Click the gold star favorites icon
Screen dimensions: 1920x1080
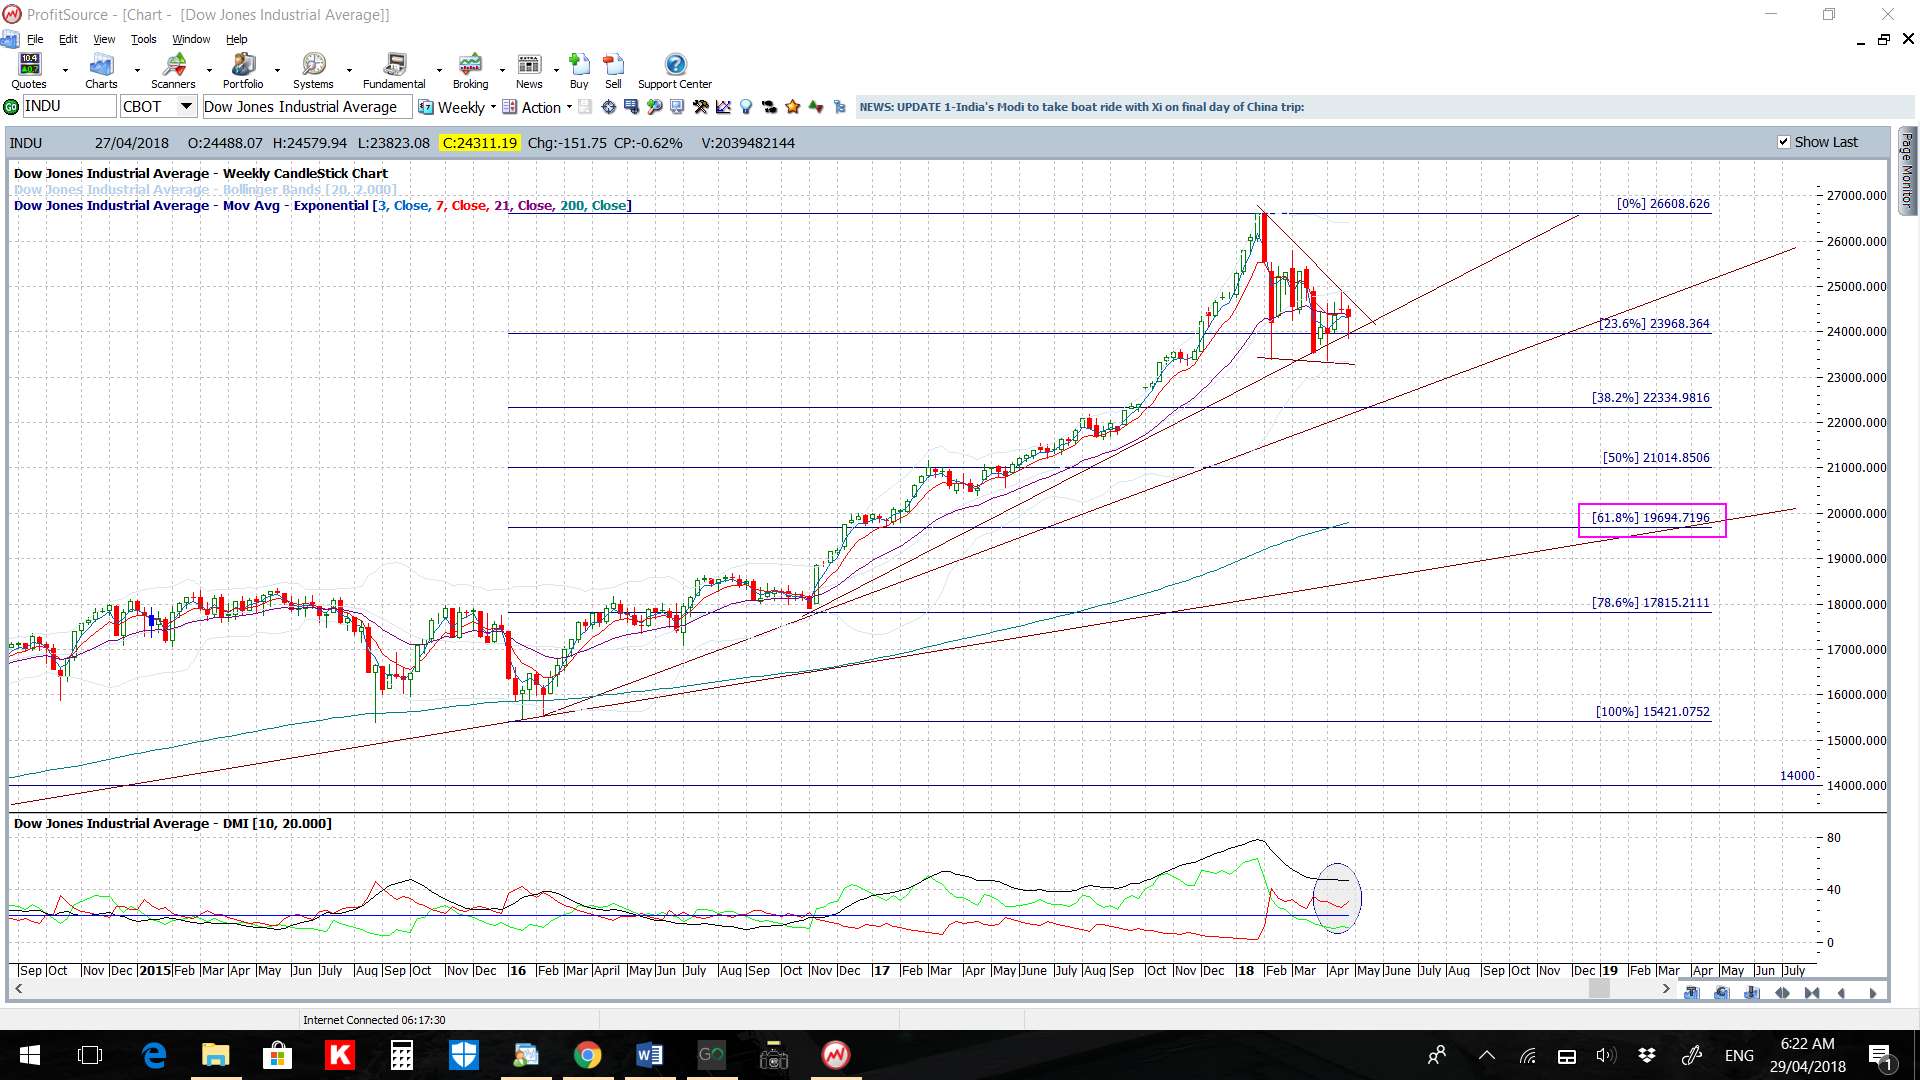tap(793, 107)
